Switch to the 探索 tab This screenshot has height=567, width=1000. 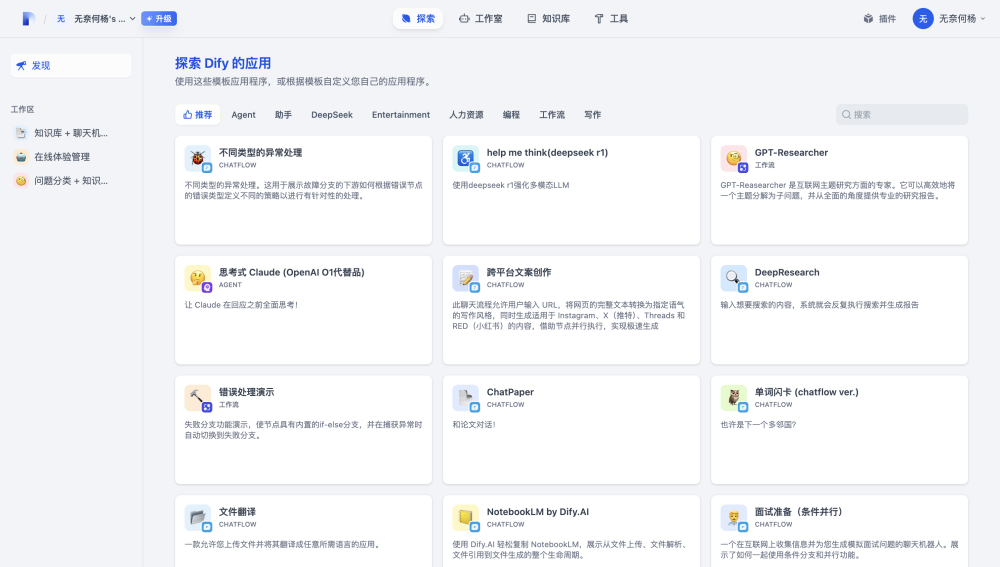418,18
